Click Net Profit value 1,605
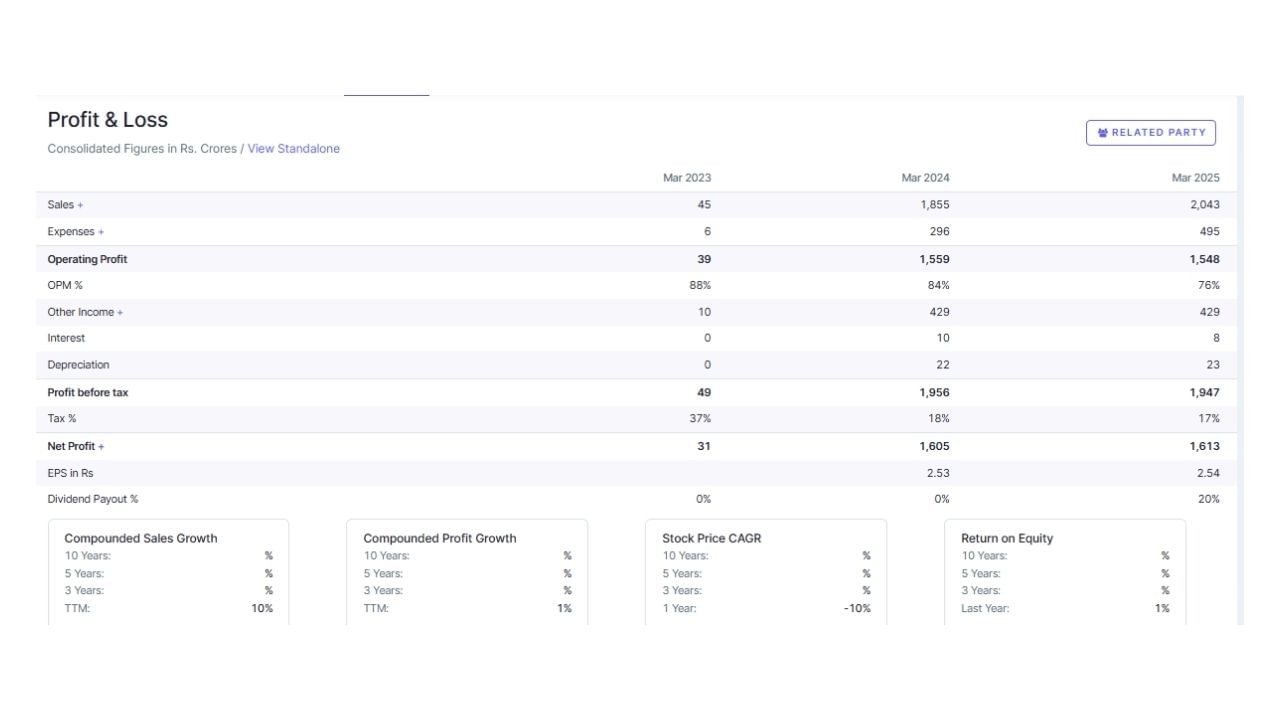 point(934,446)
